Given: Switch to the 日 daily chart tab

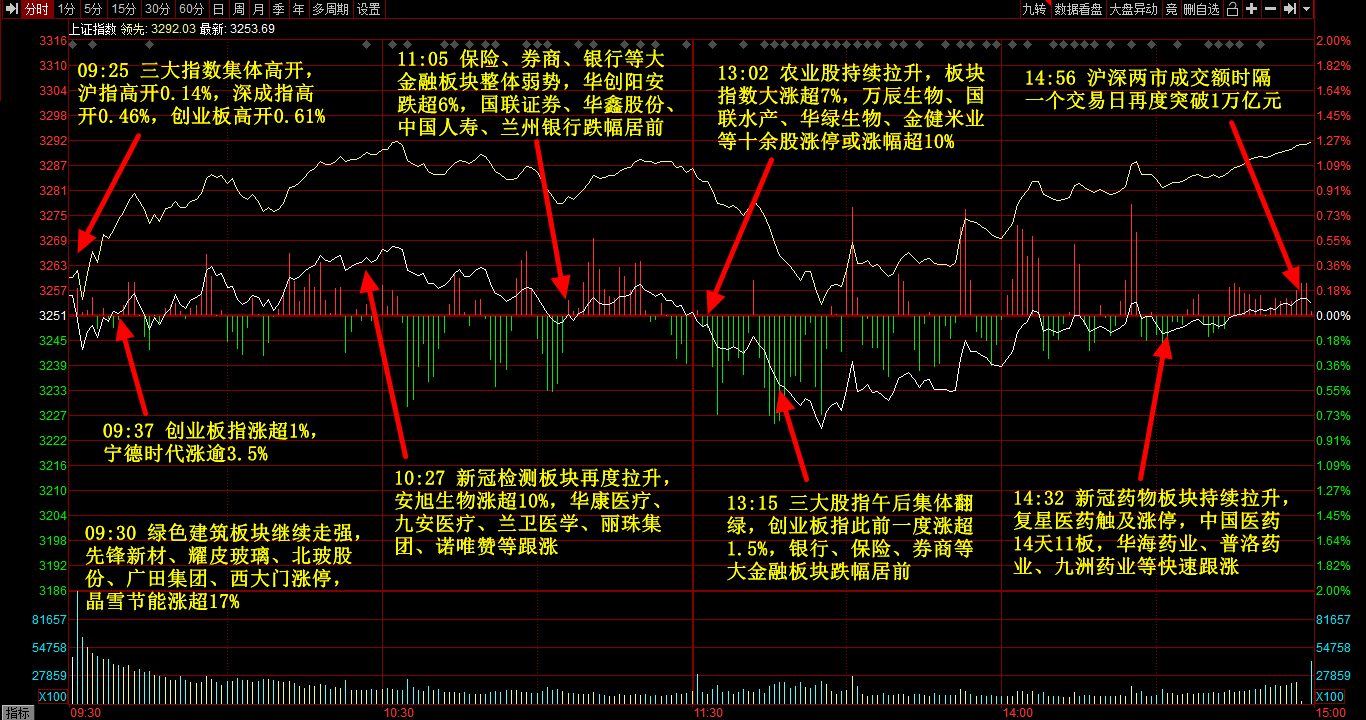Looking at the screenshot, I should (218, 9).
